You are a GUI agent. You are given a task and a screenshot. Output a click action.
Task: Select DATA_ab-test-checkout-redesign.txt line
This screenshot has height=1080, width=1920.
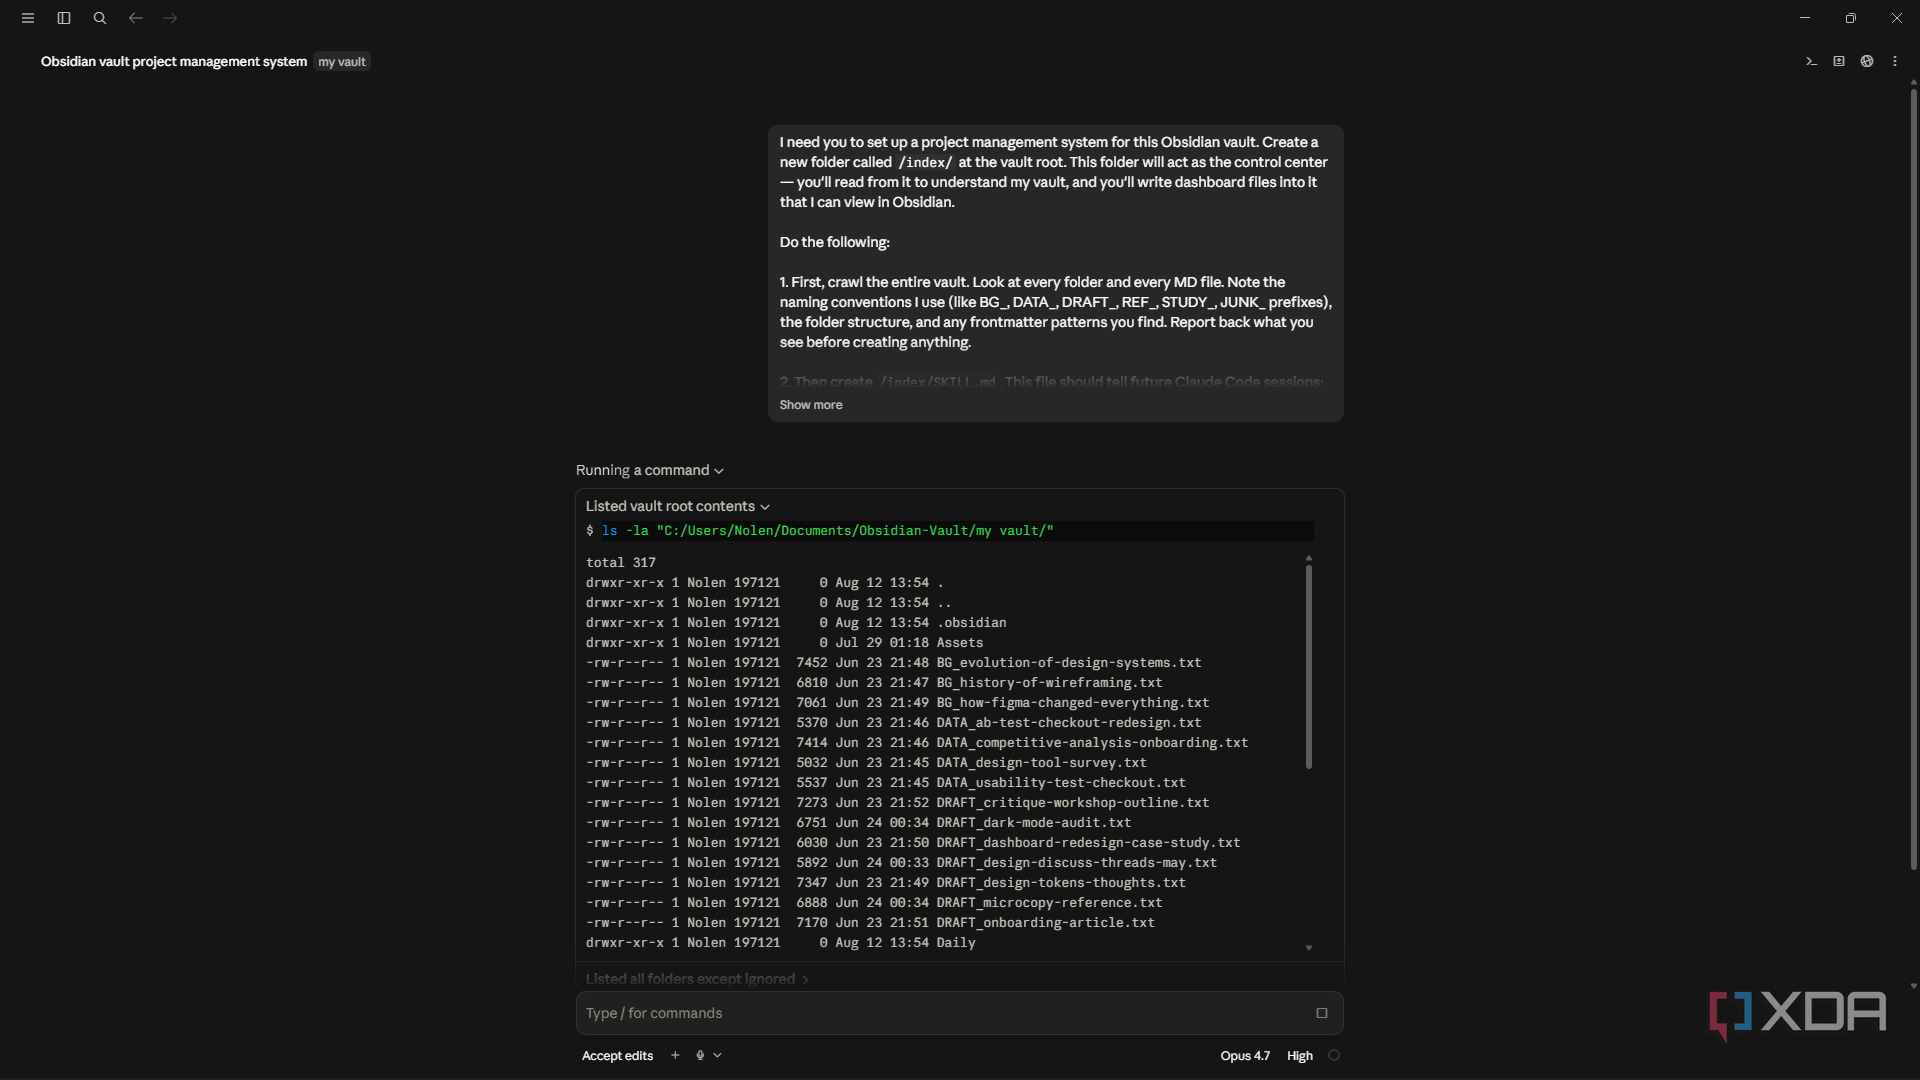click(x=894, y=723)
